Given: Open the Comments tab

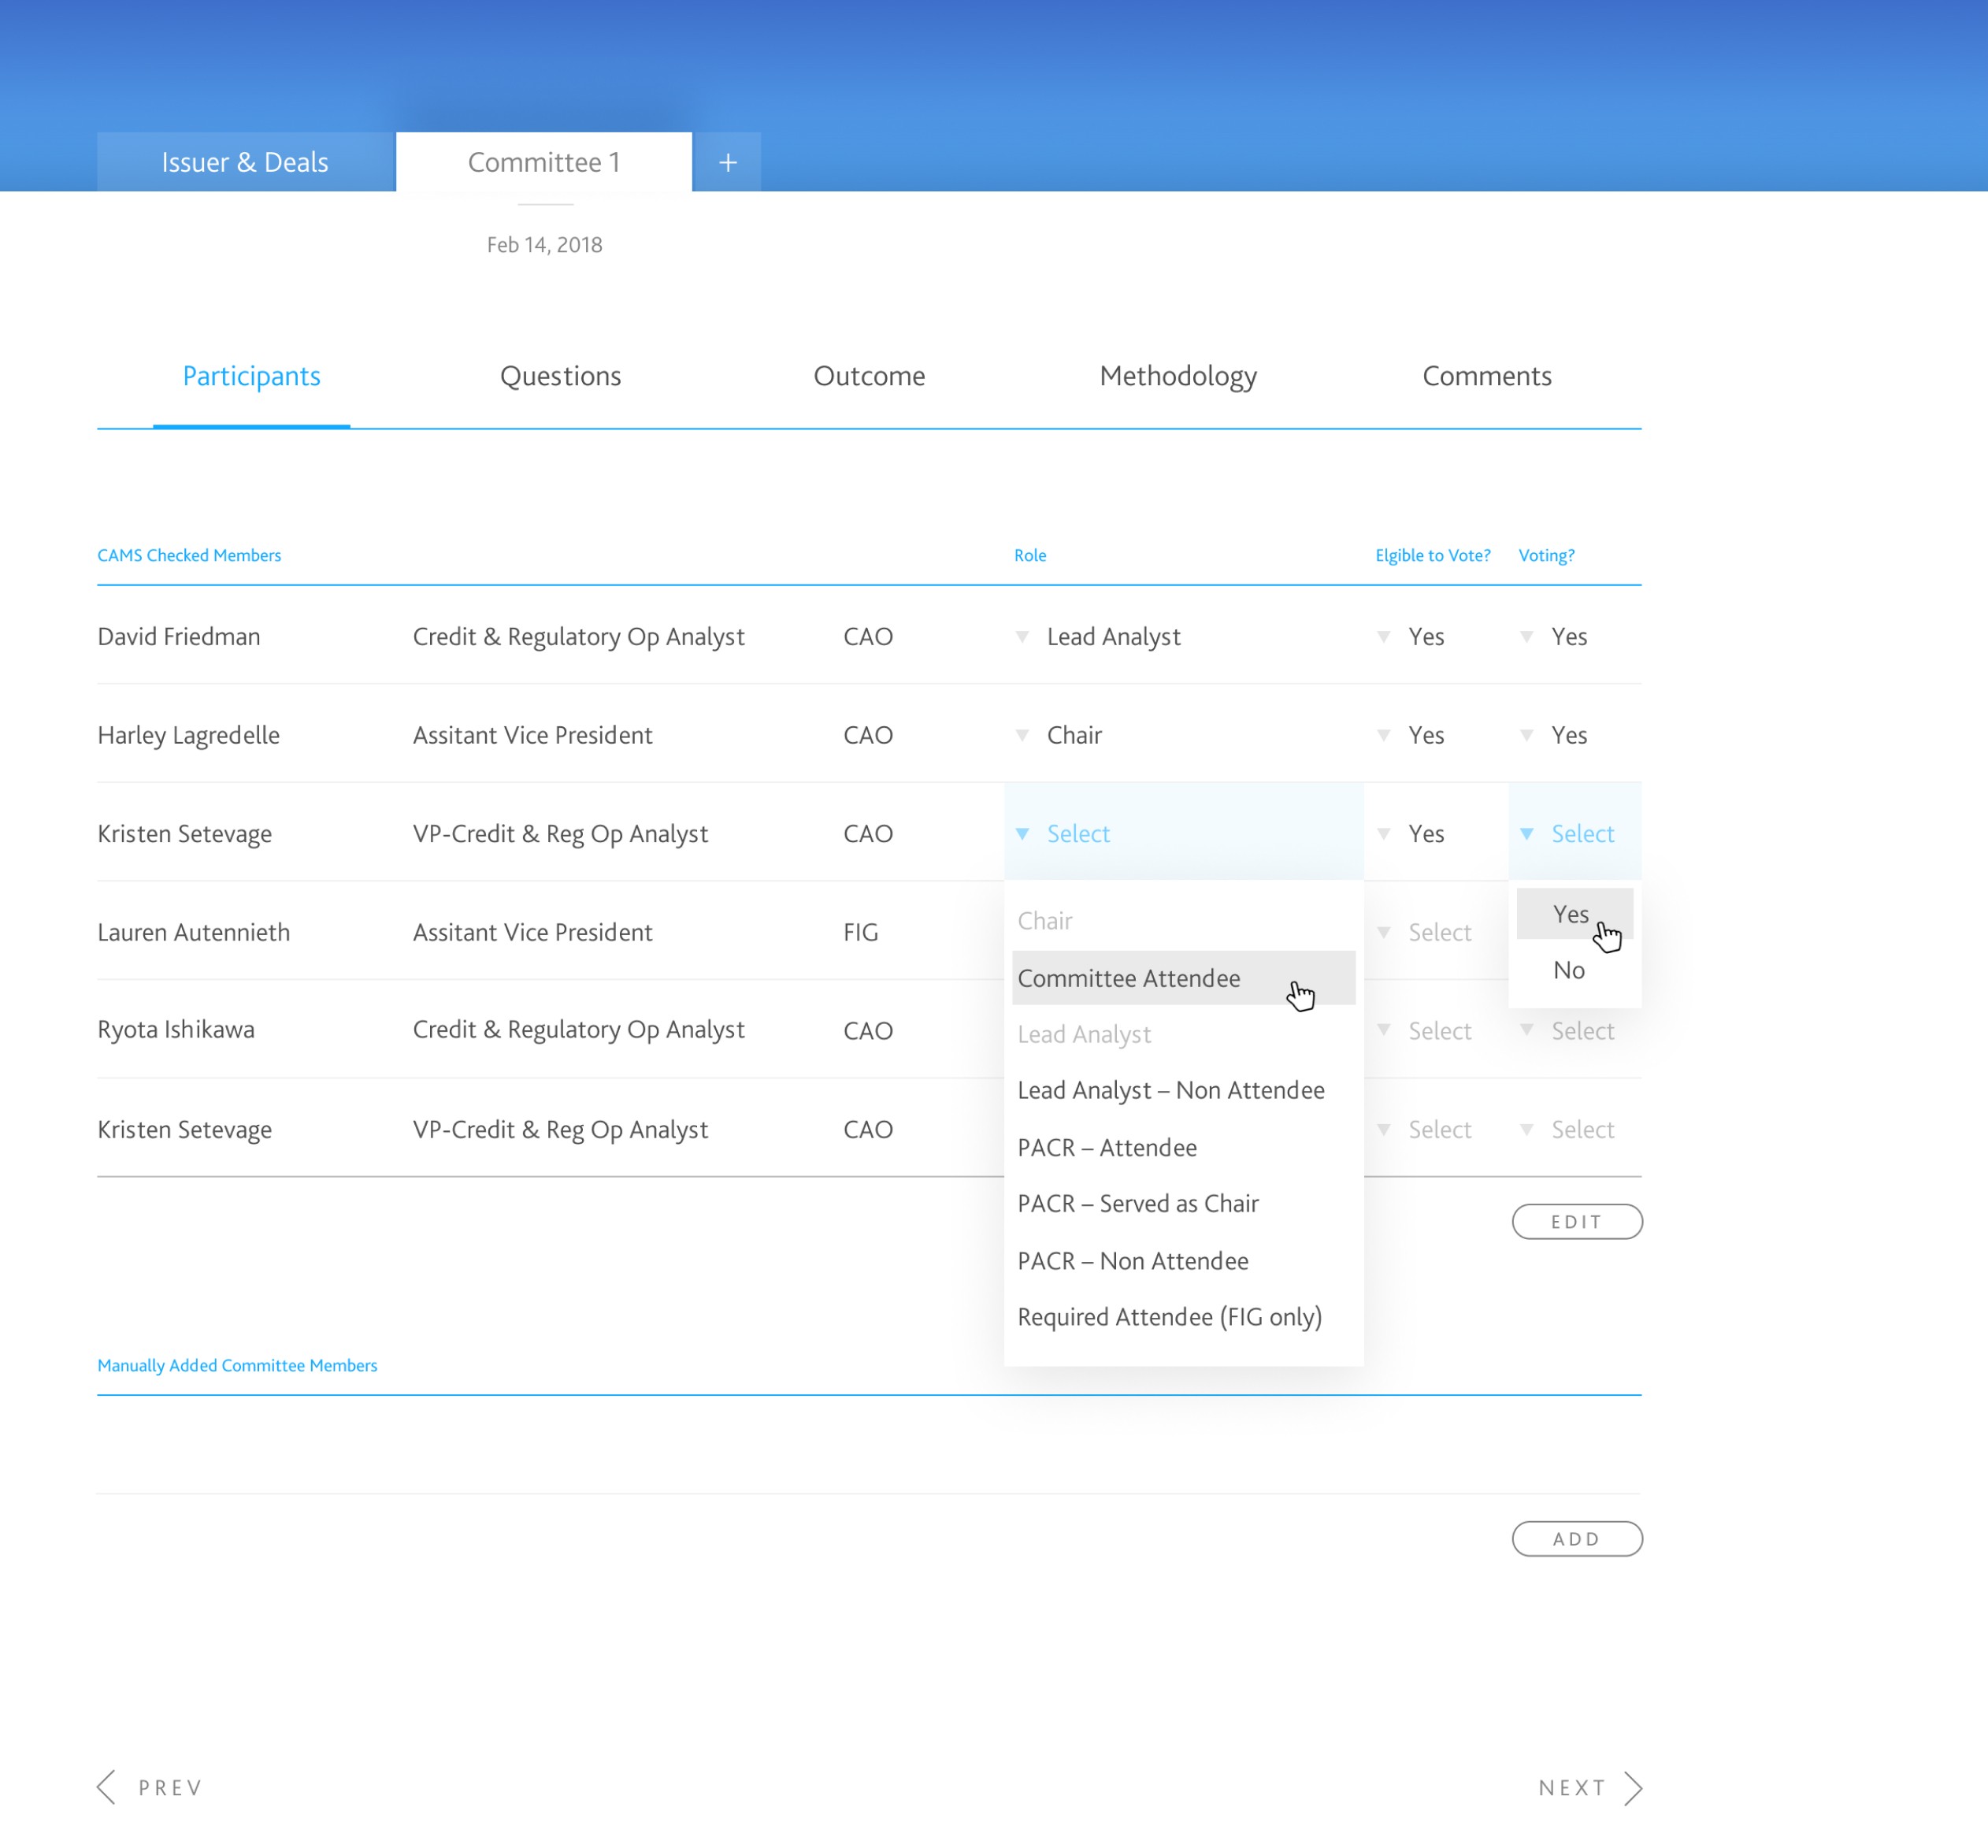Looking at the screenshot, I should pos(1486,376).
